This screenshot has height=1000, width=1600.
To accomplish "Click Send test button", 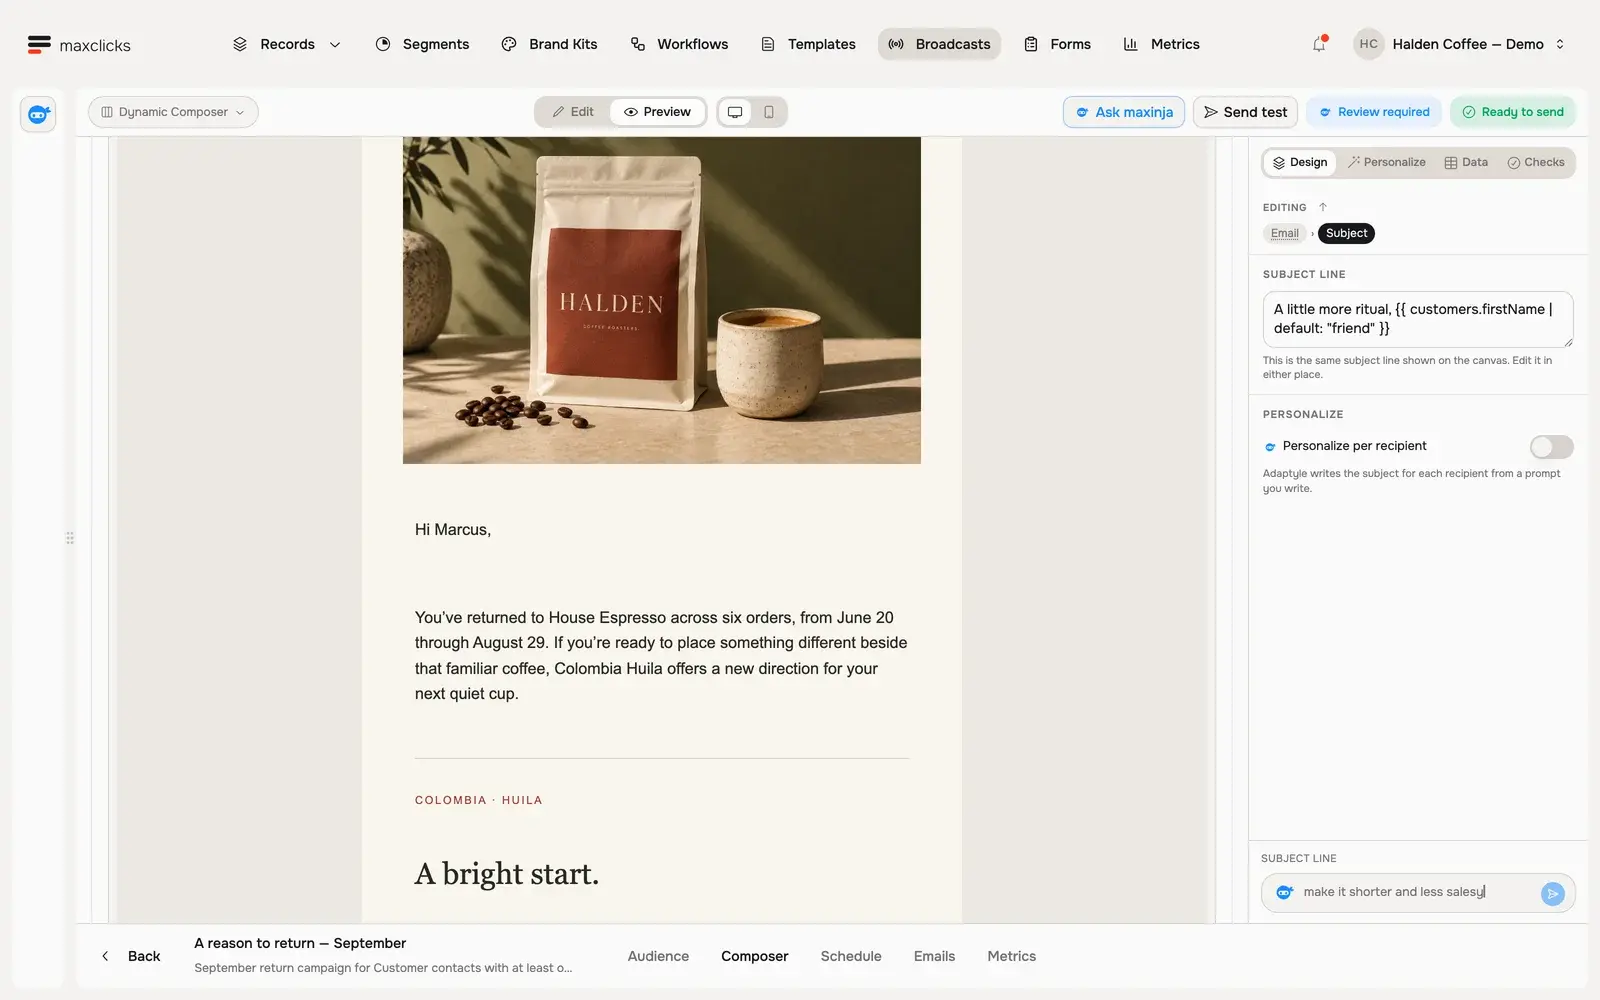I will (1245, 112).
